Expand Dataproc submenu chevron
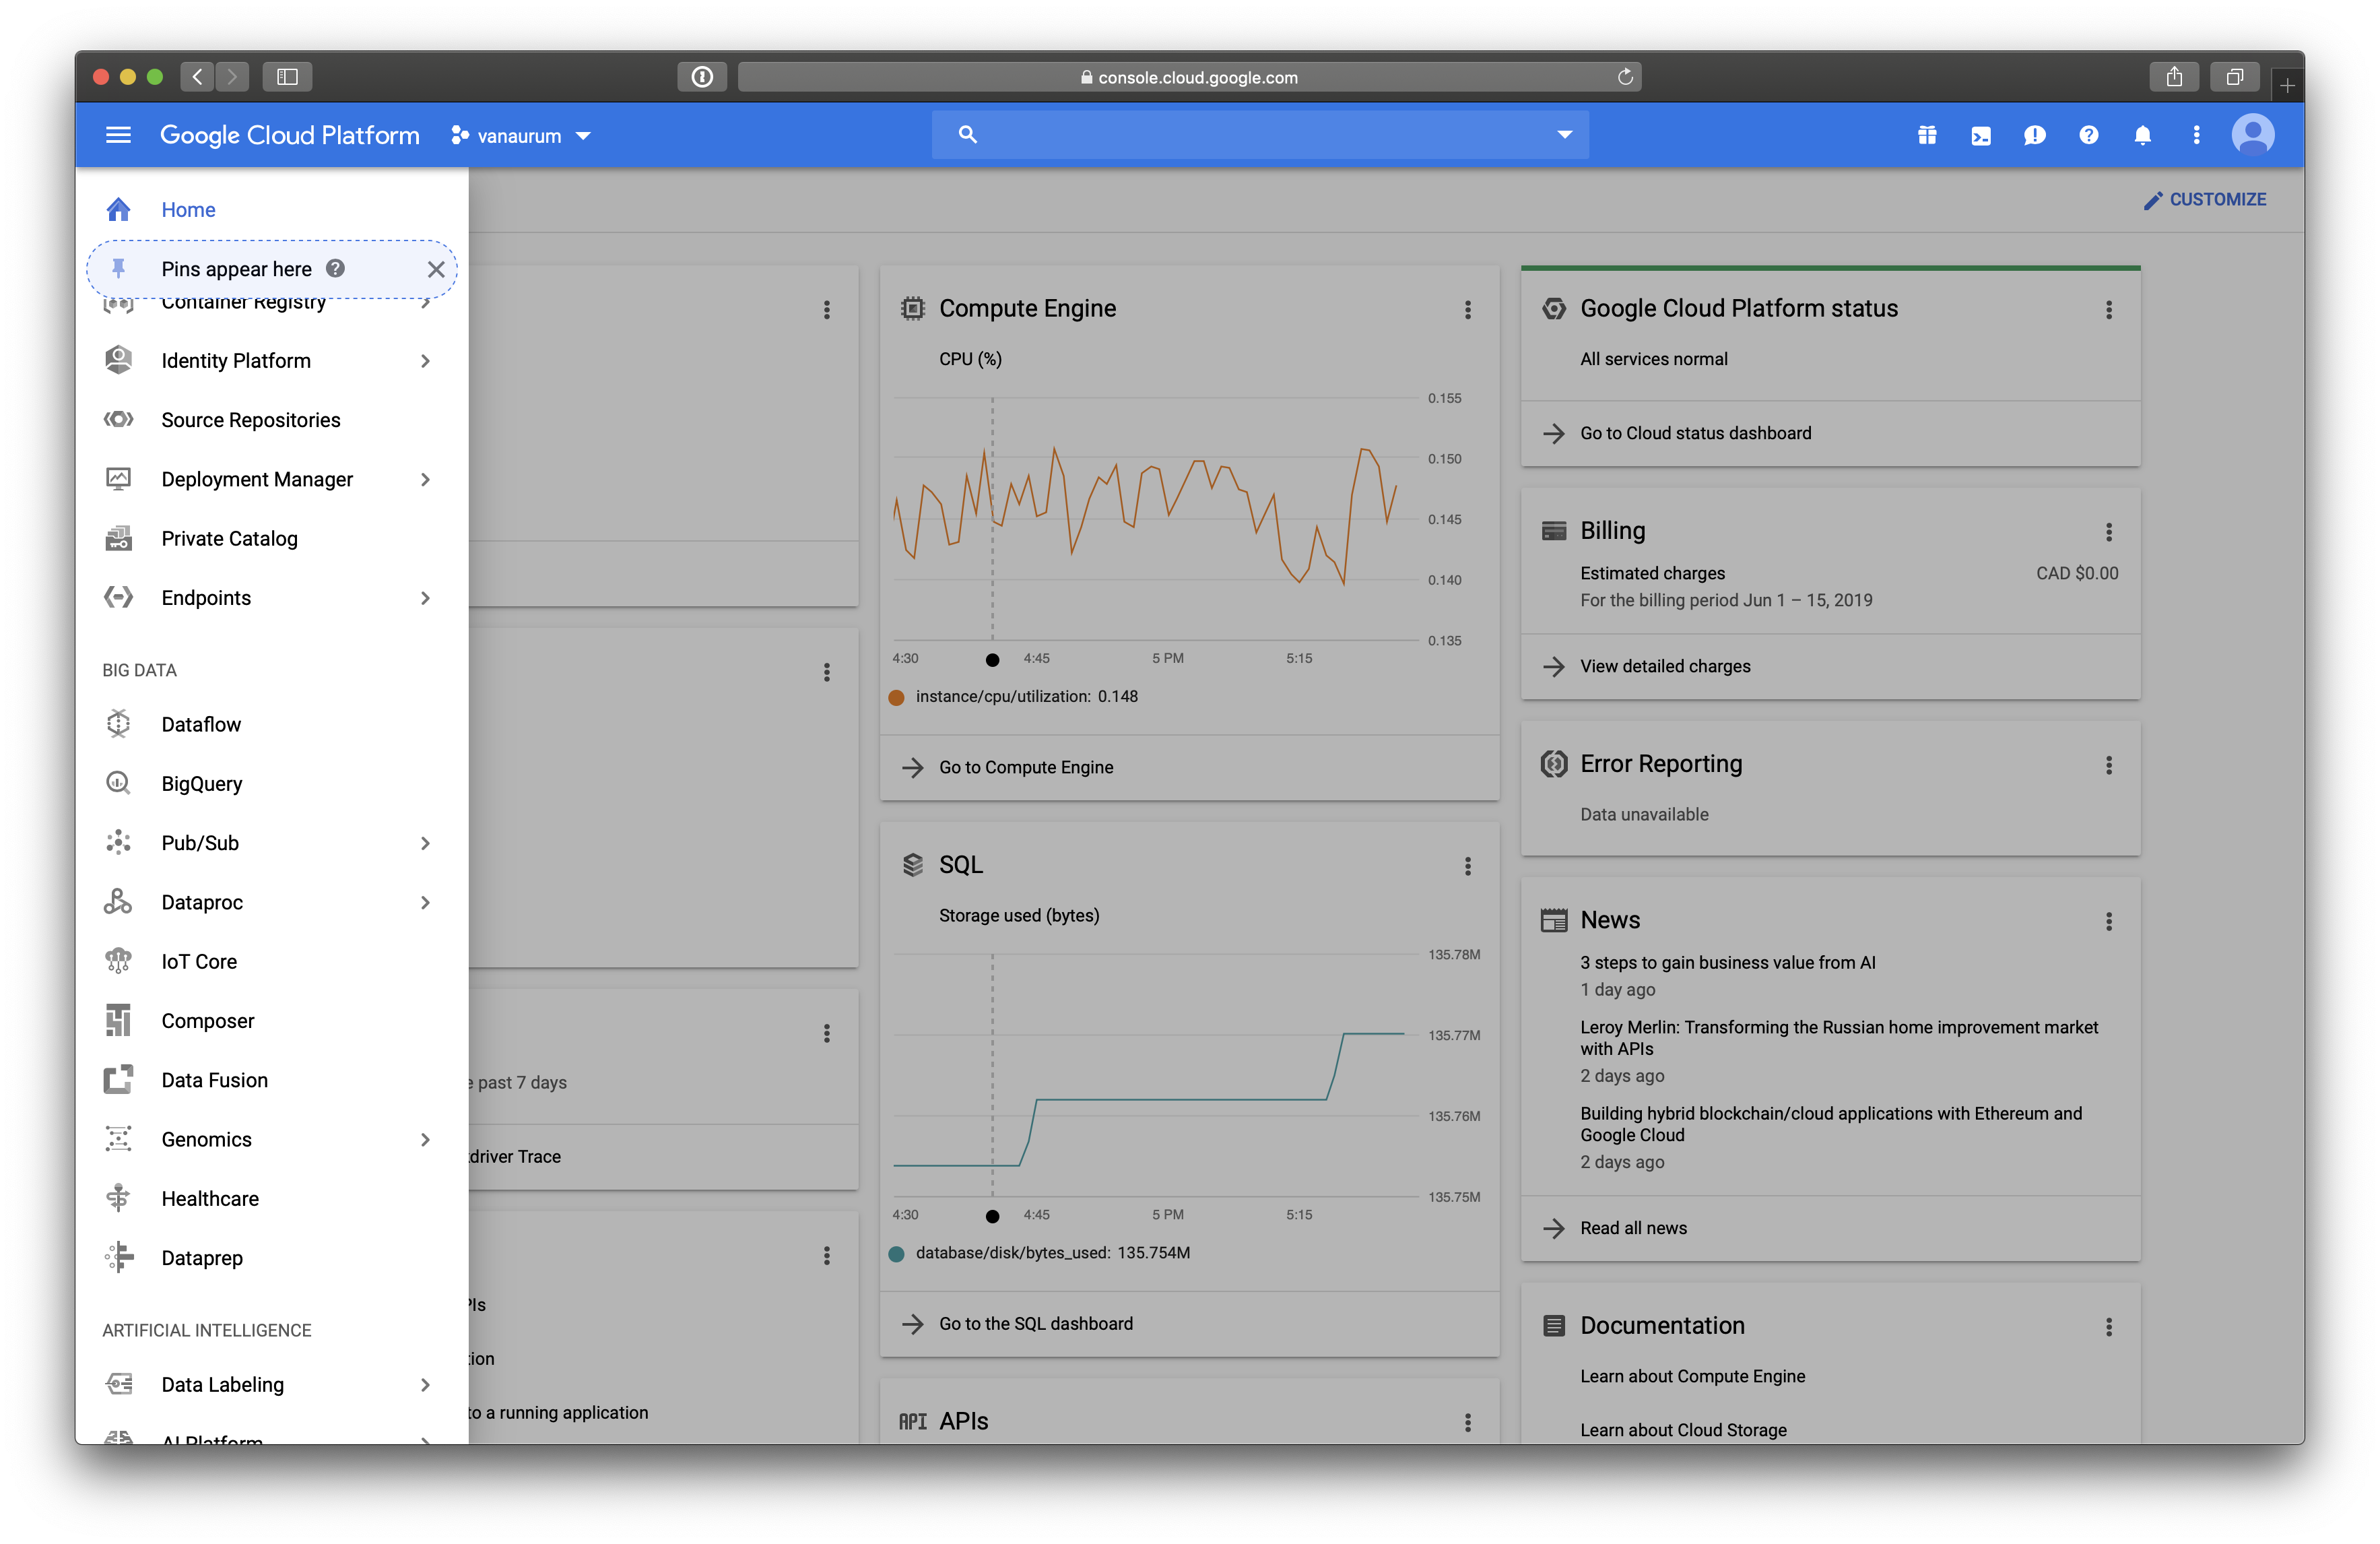Viewport: 2380px width, 1544px height. [x=425, y=902]
